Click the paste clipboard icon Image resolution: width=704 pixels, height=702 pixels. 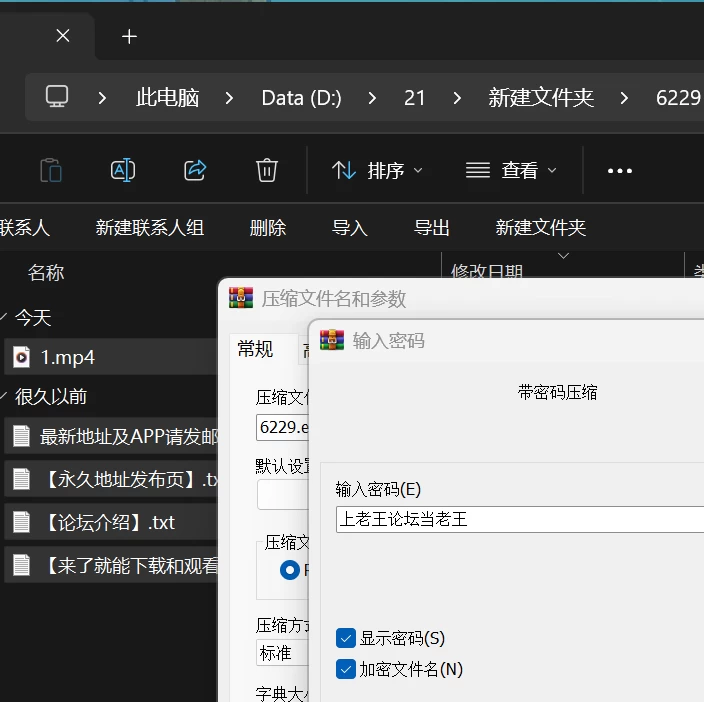point(51,170)
